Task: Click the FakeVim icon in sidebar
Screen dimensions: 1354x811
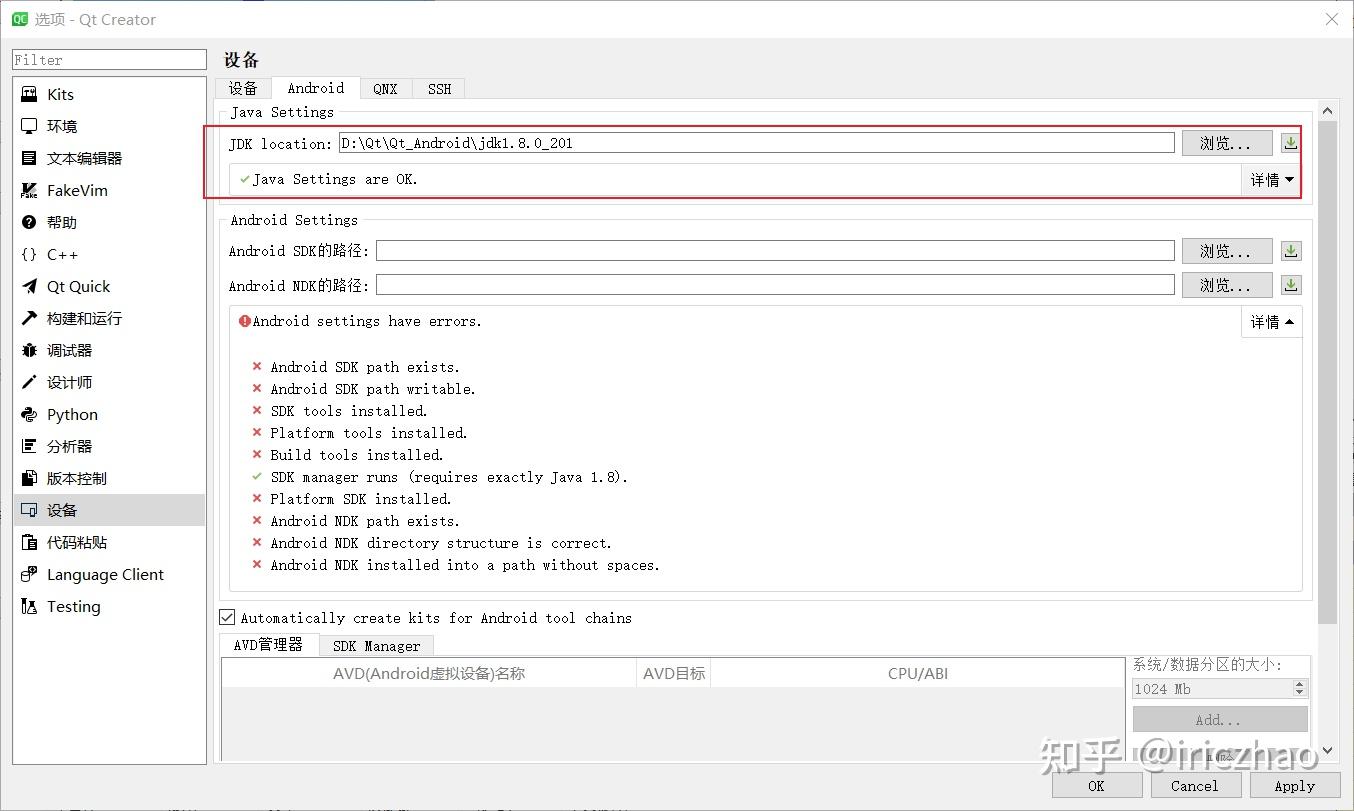Action: click(29, 190)
